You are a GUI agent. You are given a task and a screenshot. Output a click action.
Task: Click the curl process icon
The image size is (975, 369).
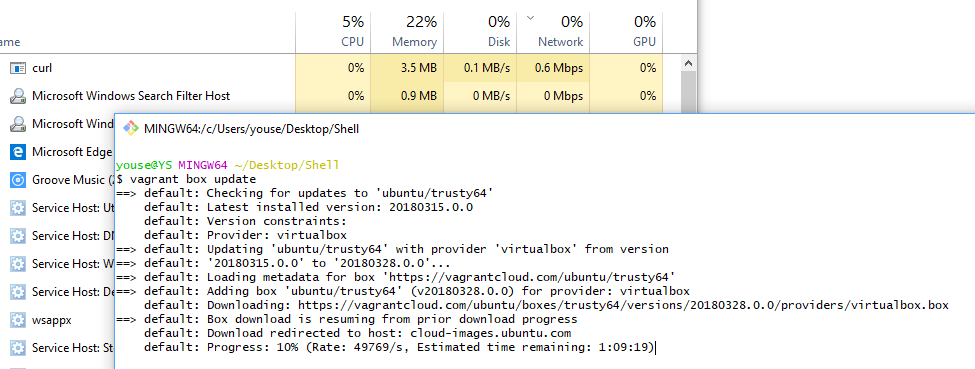[x=18, y=68]
